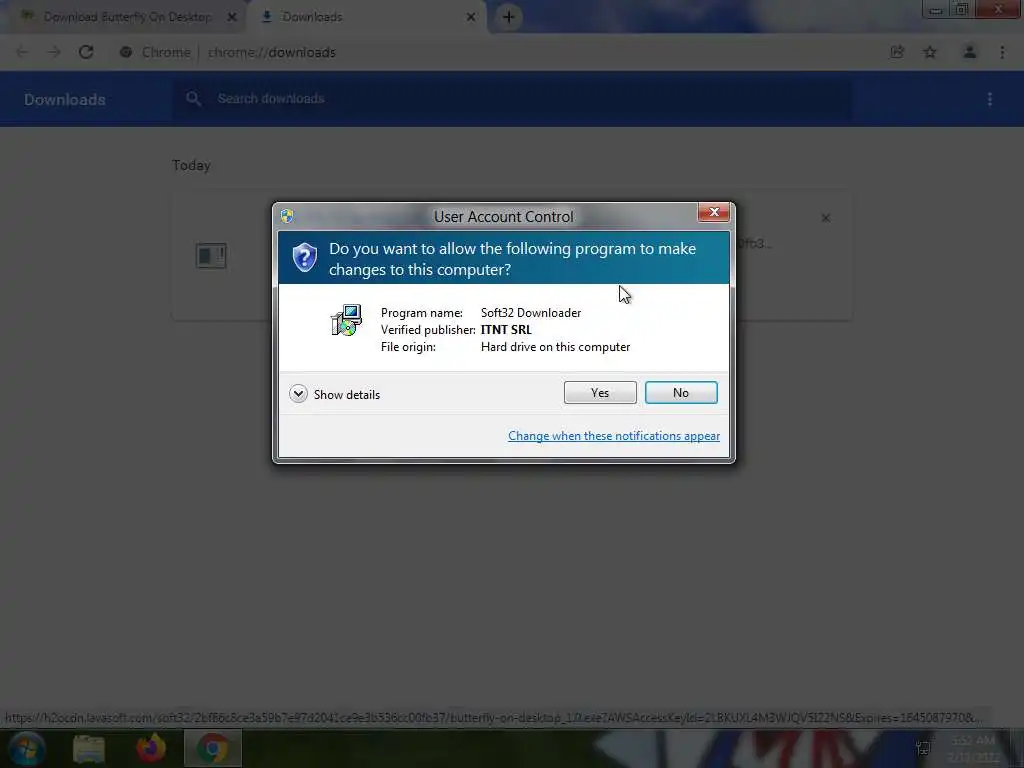The width and height of the screenshot is (1024, 768).
Task: Click the UAC title bar shield icon
Action: coord(287,216)
